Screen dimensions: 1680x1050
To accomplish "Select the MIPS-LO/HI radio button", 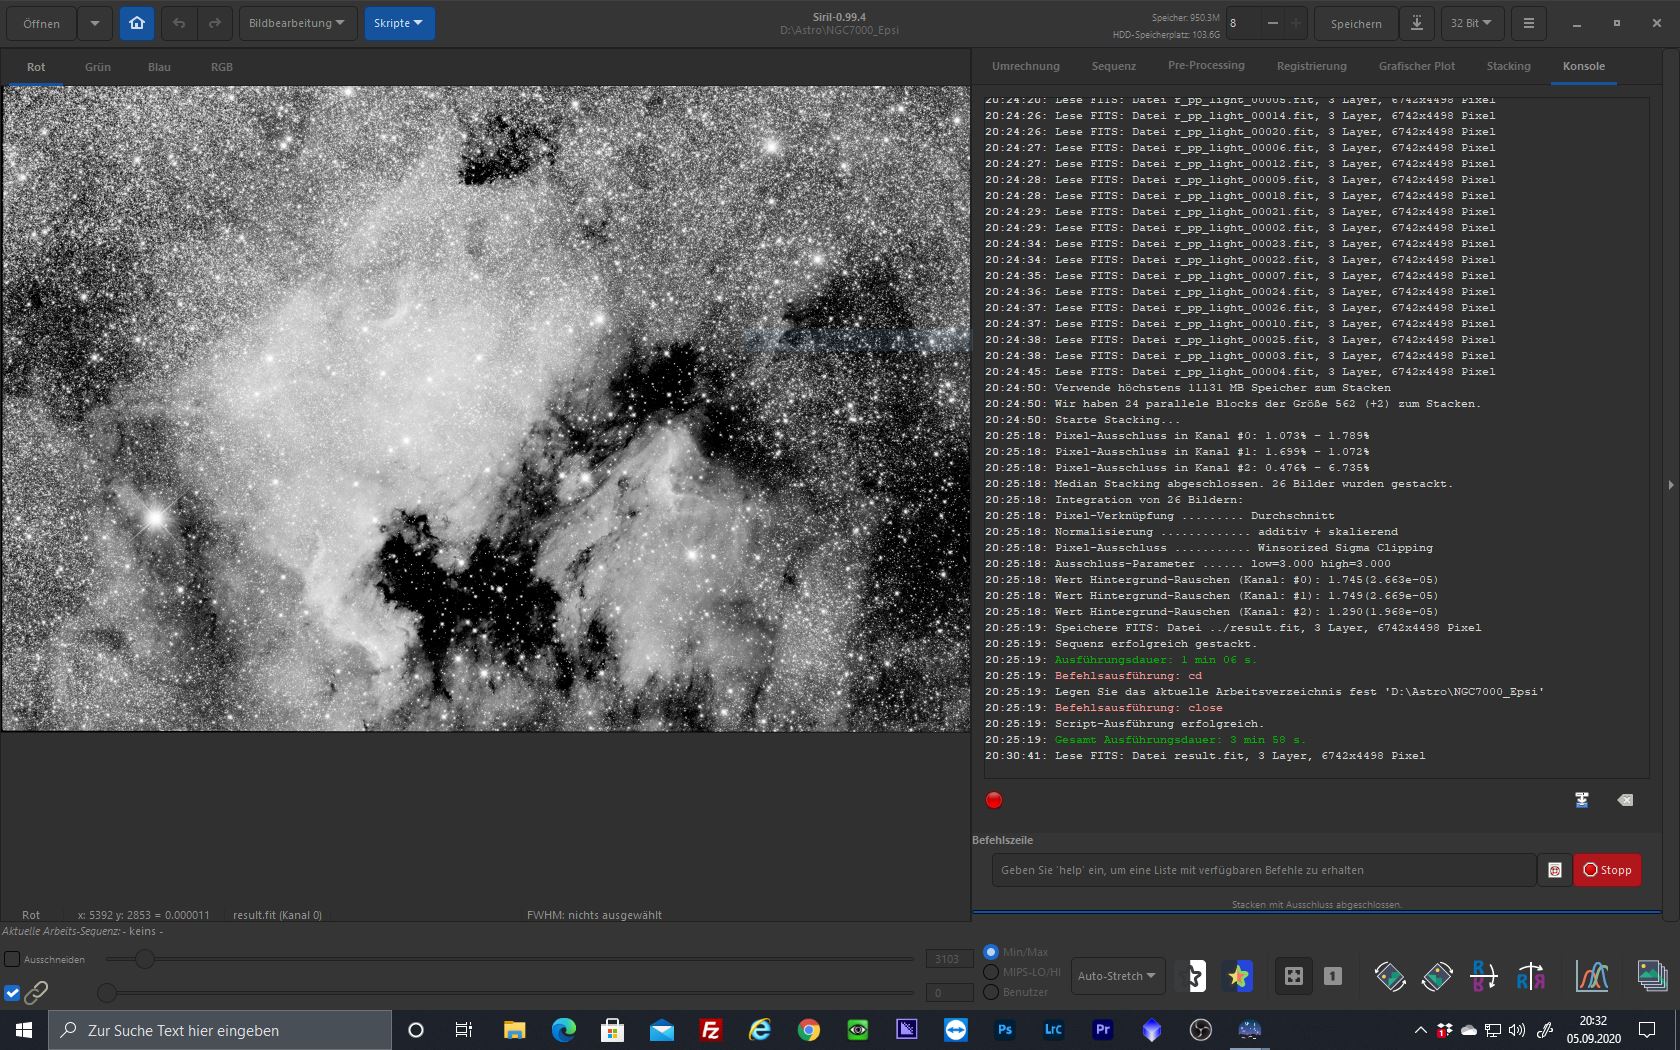I will click(x=991, y=972).
